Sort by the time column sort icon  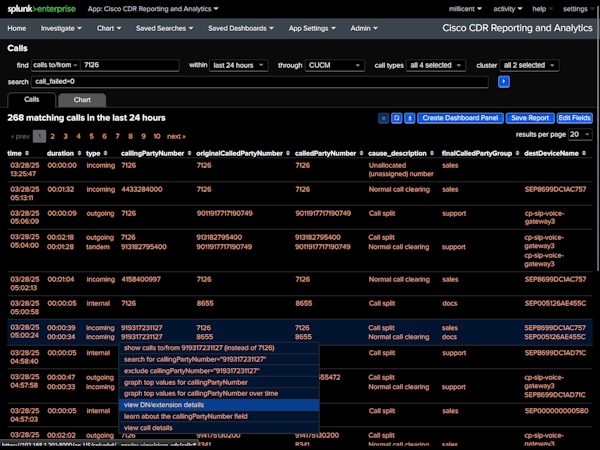click(x=27, y=153)
